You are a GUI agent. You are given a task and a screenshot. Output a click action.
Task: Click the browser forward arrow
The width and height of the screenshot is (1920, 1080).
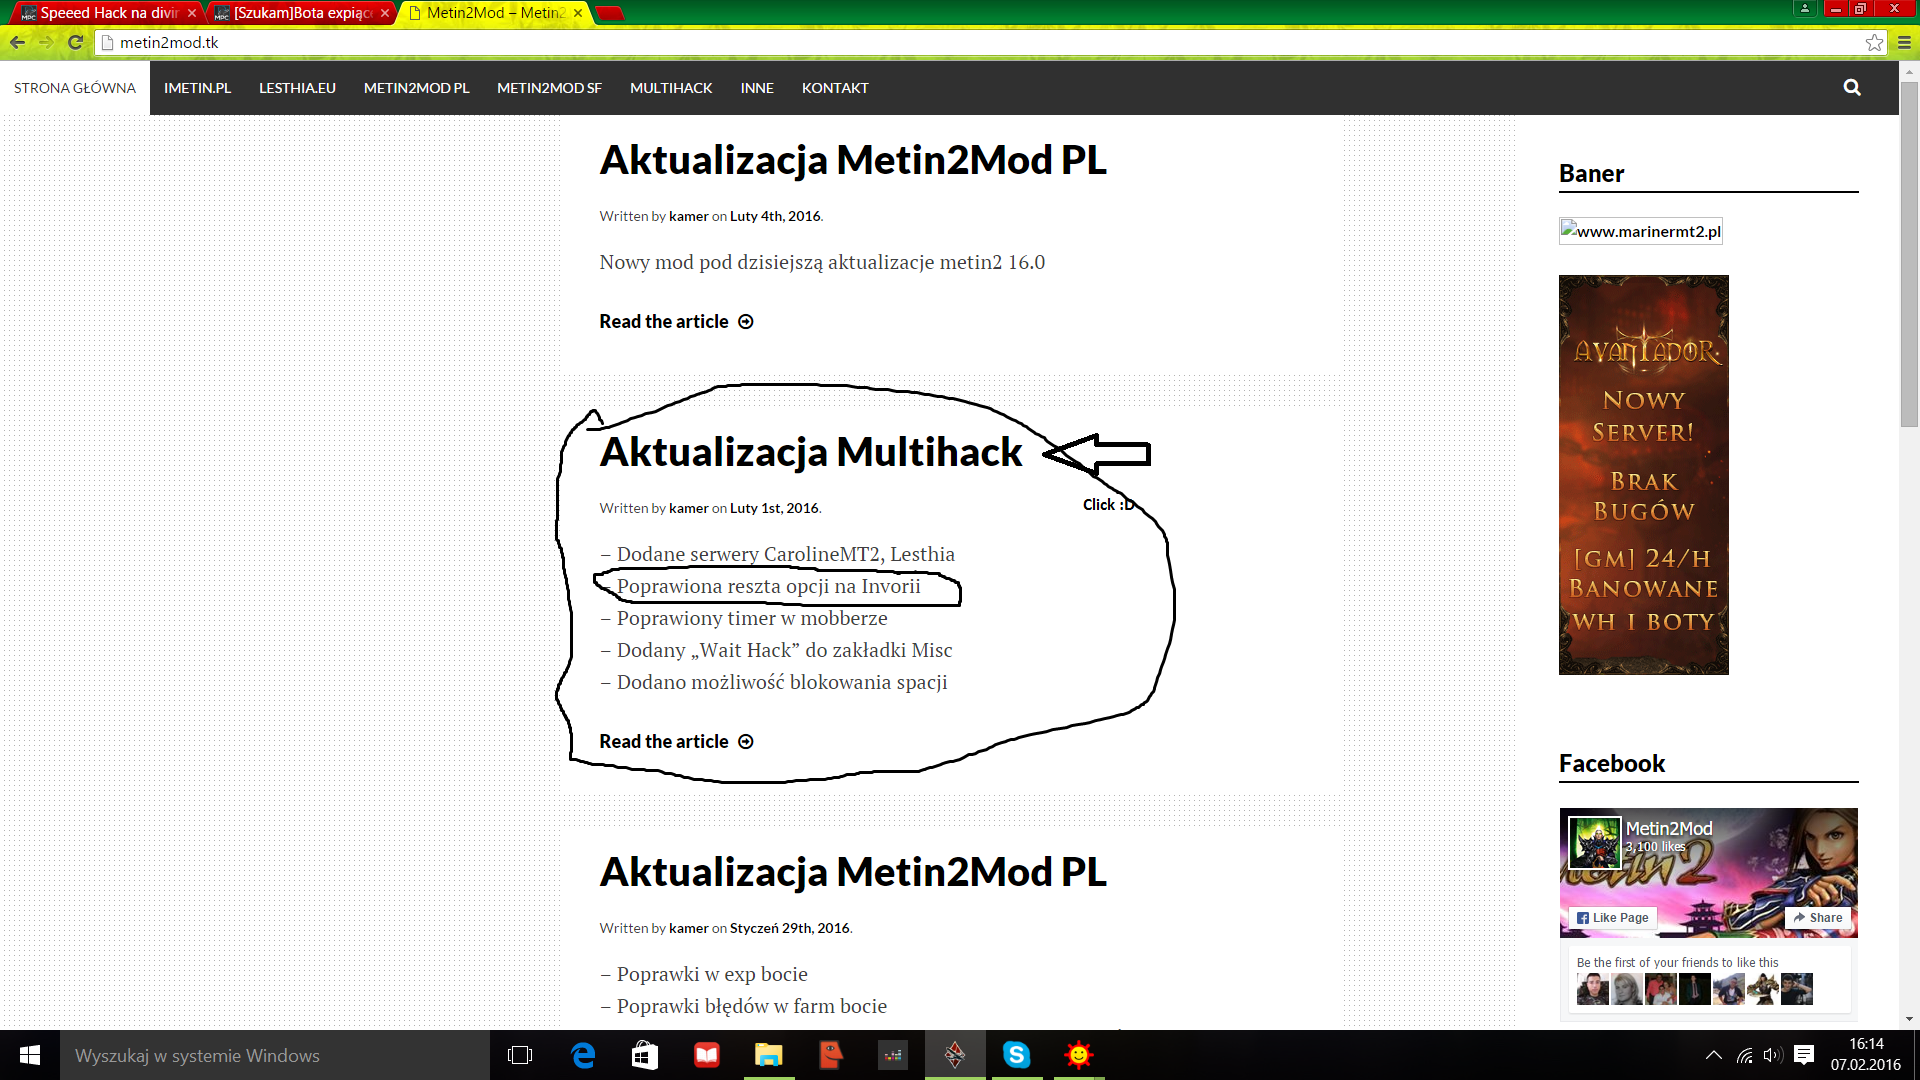coord(46,42)
